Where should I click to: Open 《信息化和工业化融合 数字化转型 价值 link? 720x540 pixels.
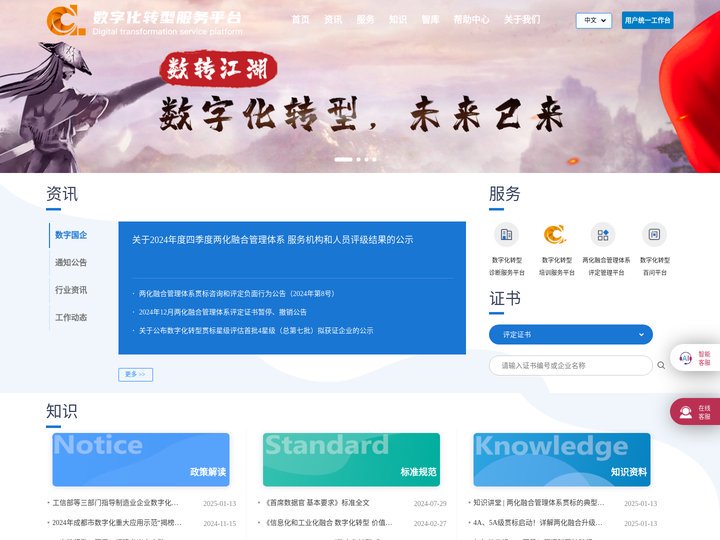click(x=327, y=523)
